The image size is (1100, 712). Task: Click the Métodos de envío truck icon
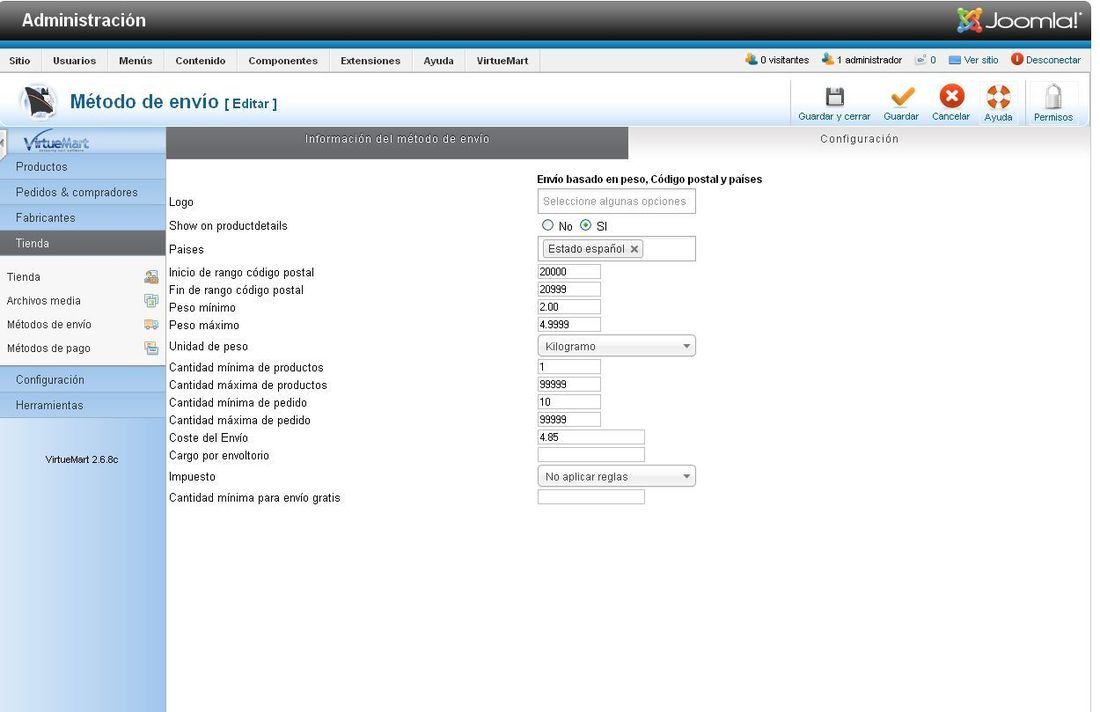click(x=151, y=325)
